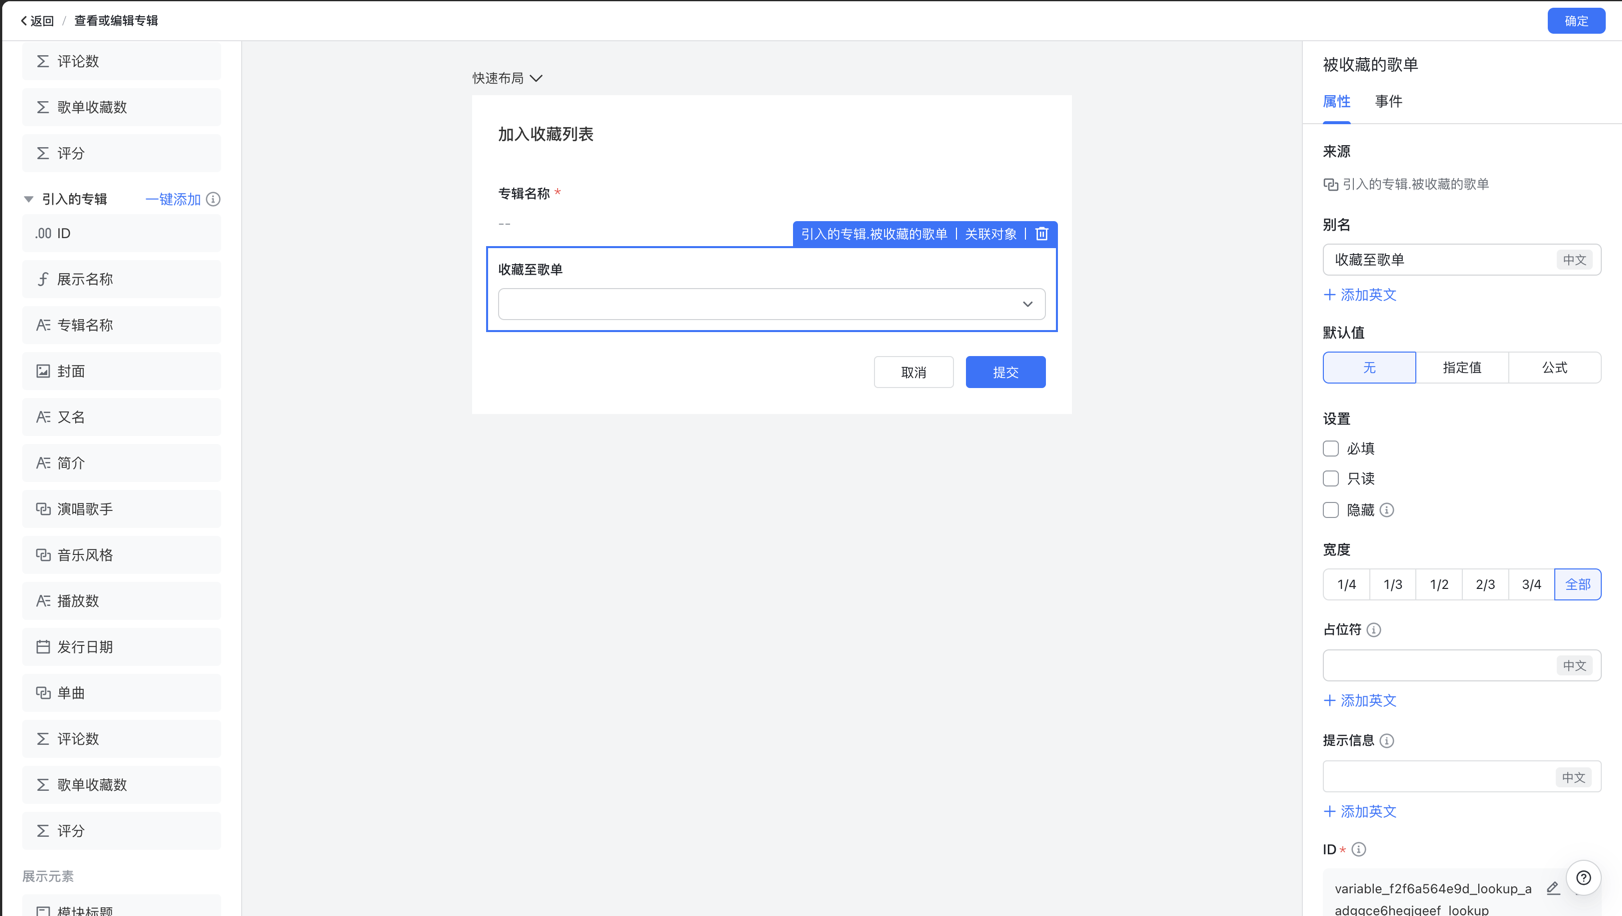Enable the 只读 checkbox
Screen dimensions: 1622x916
[1331, 479]
